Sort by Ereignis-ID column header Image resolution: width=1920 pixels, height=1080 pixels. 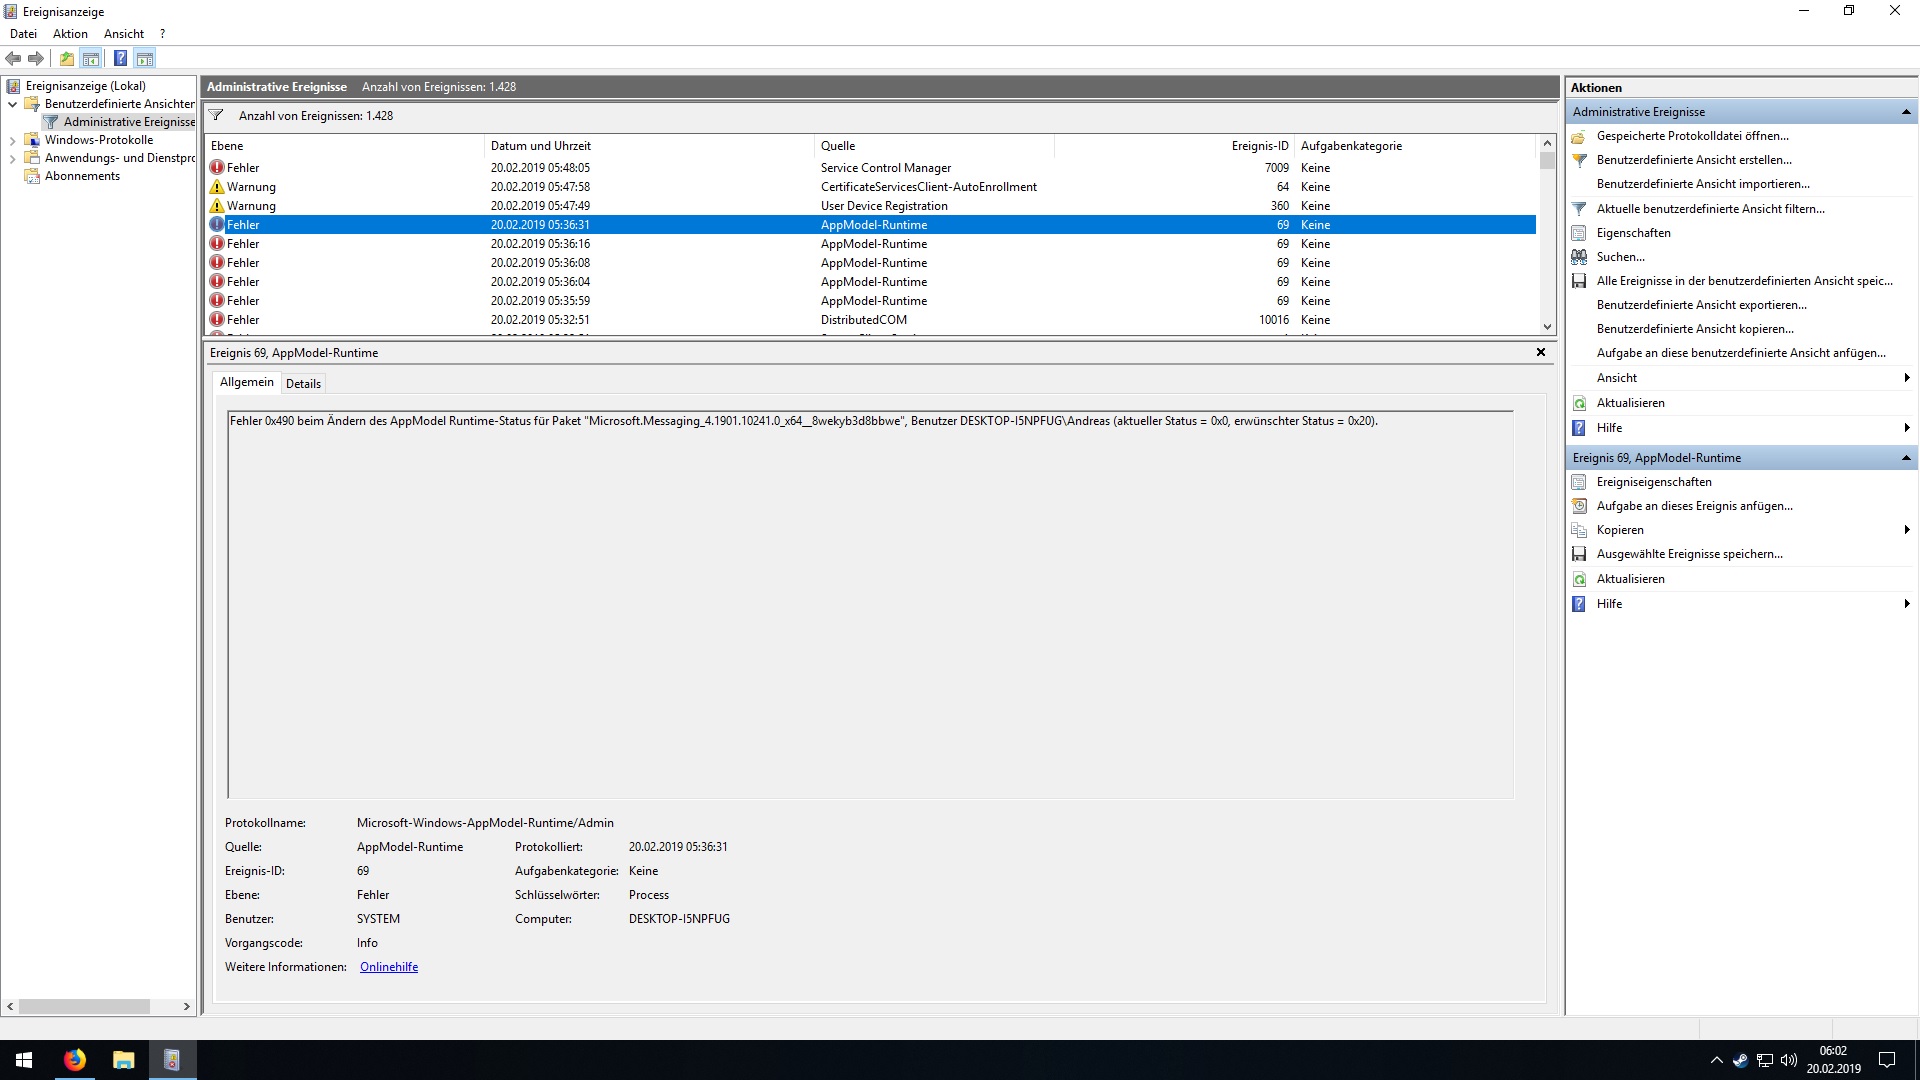(1174, 146)
